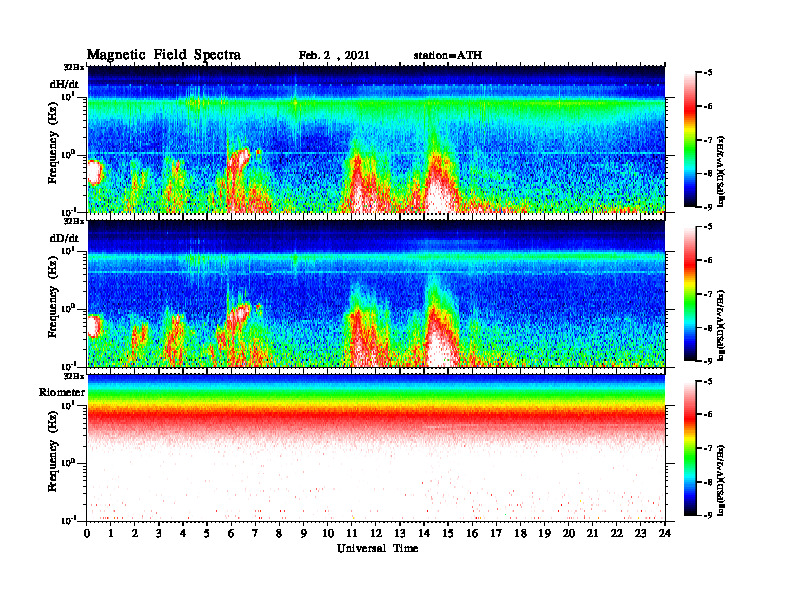The image size is (792, 612).
Task: Click the '20' tick on Universal Time axis
Action: pos(568,533)
